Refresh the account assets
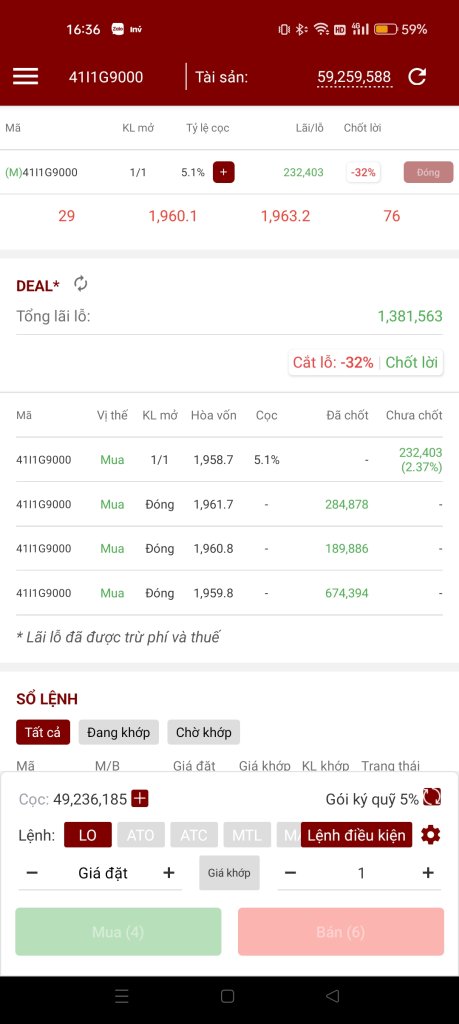459x1024 pixels. point(417,76)
